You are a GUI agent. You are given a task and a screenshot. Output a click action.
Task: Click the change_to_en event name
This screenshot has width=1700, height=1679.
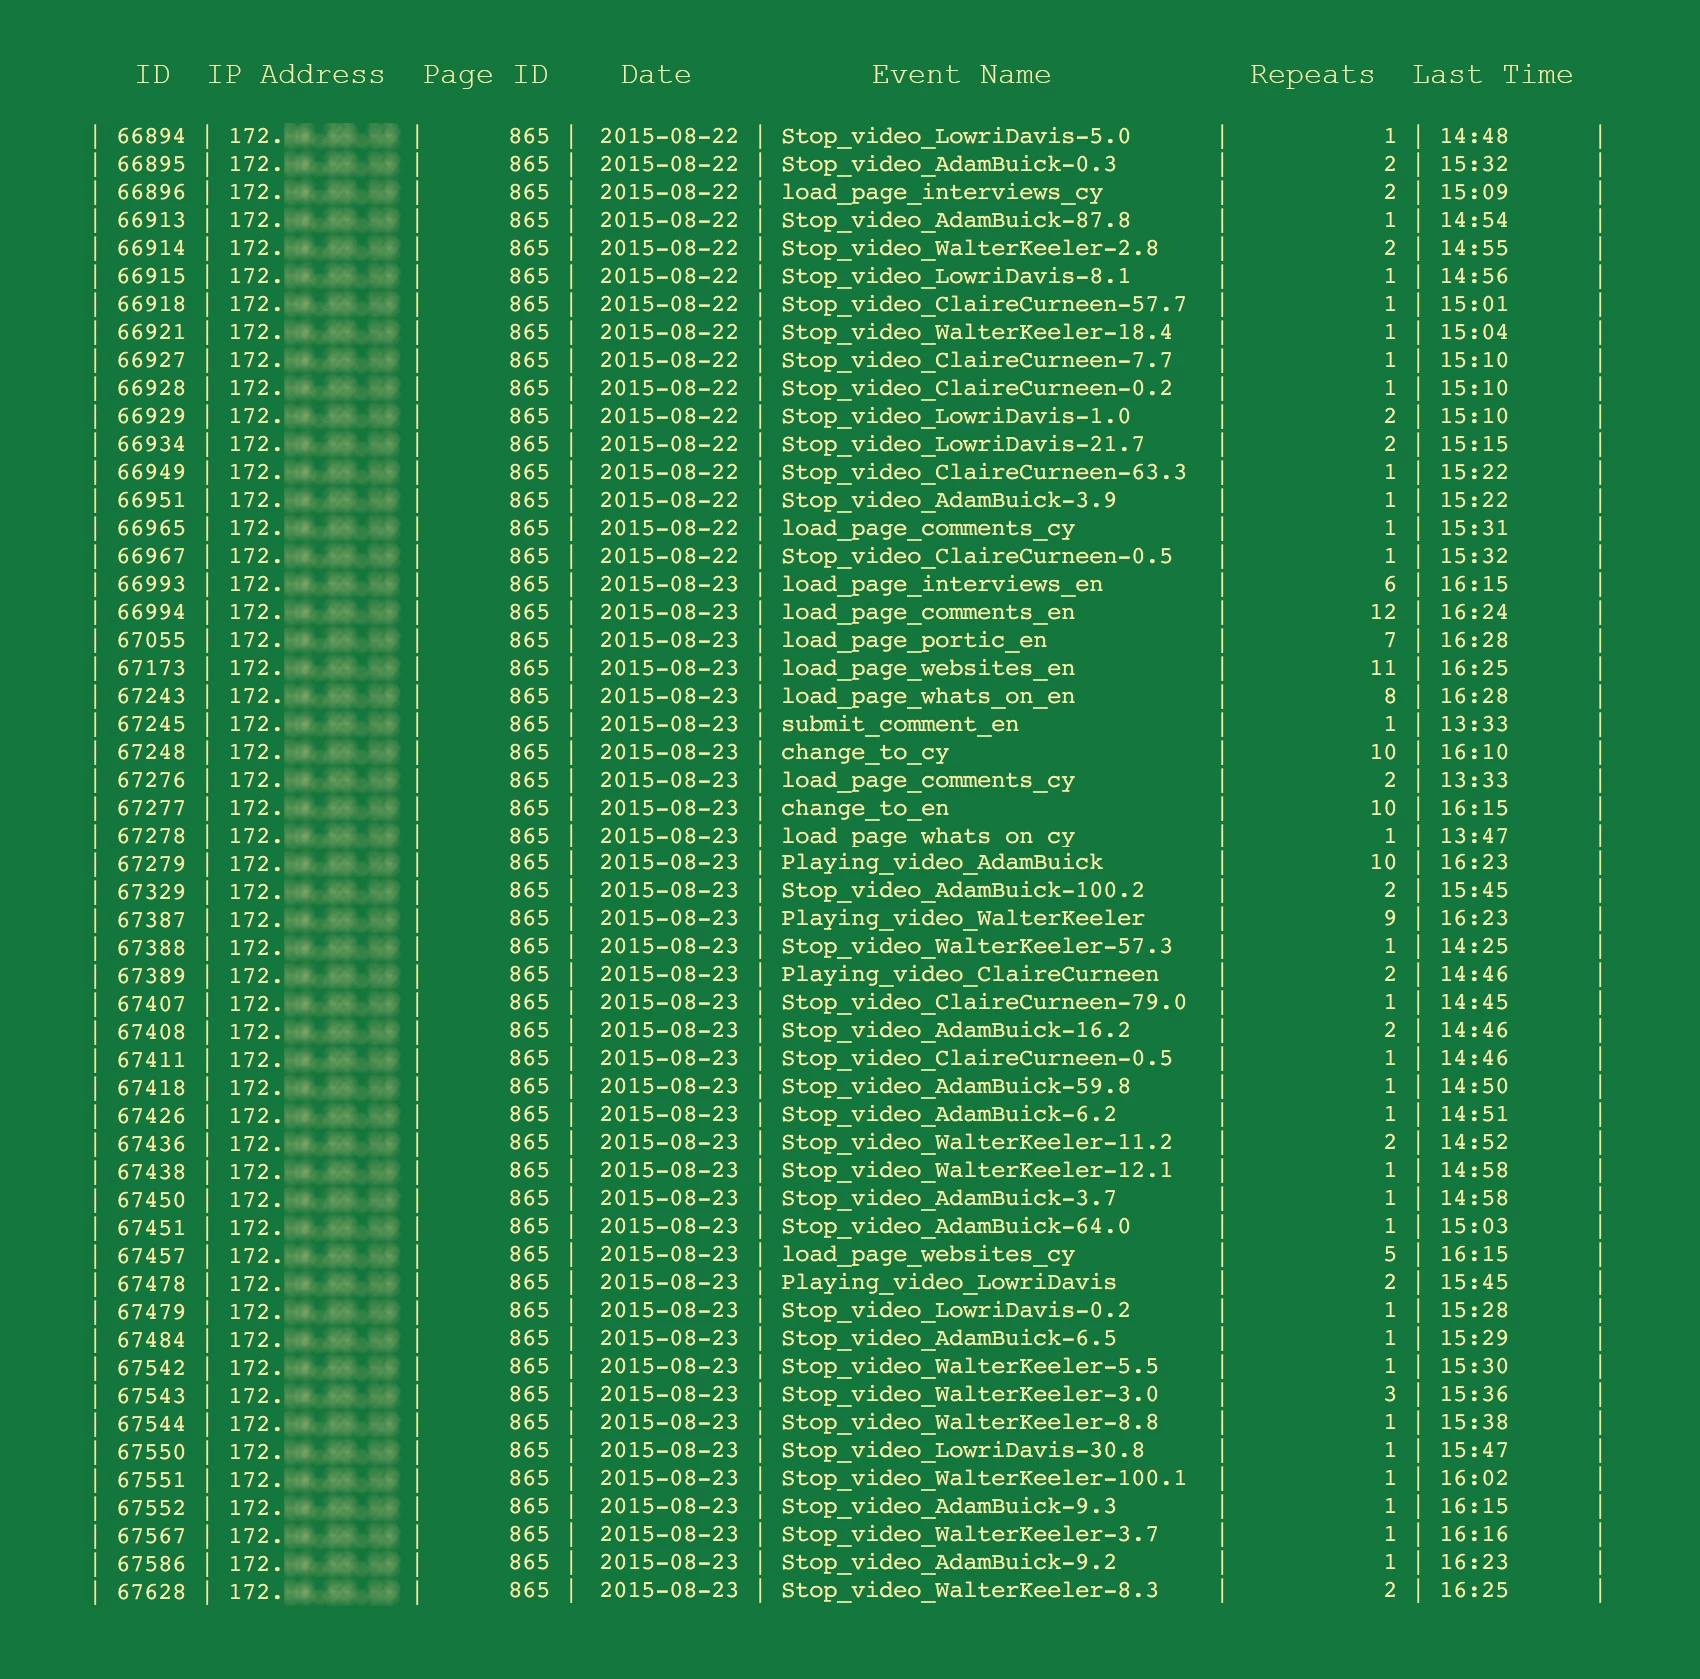point(864,808)
